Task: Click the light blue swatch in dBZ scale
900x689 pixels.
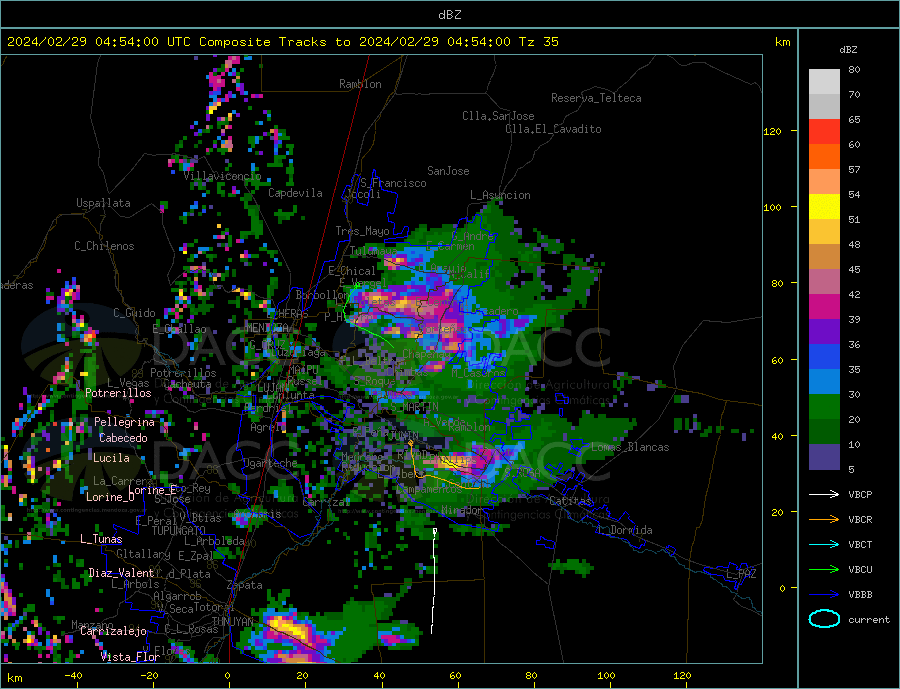Action: tap(824, 382)
